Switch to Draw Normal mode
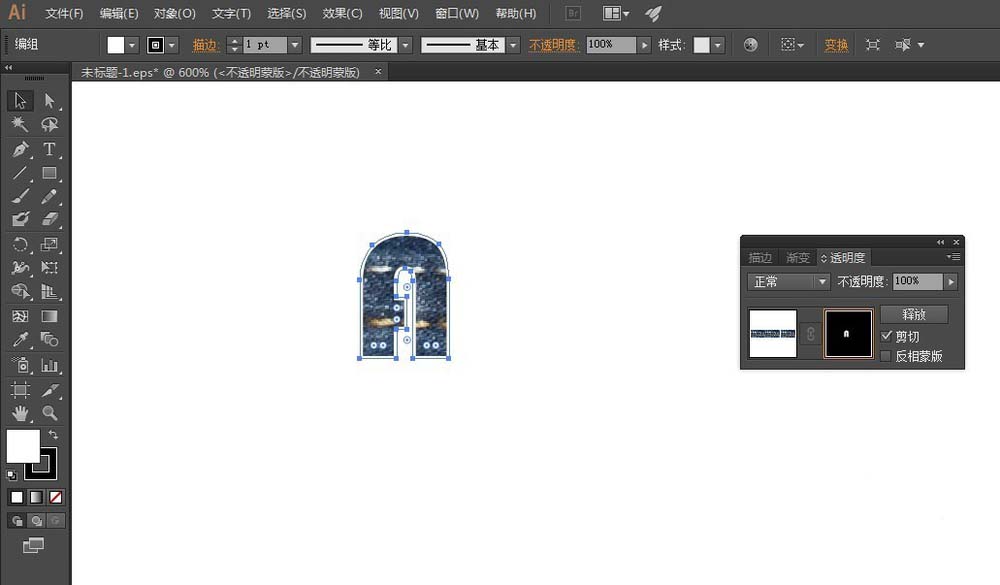 17,521
